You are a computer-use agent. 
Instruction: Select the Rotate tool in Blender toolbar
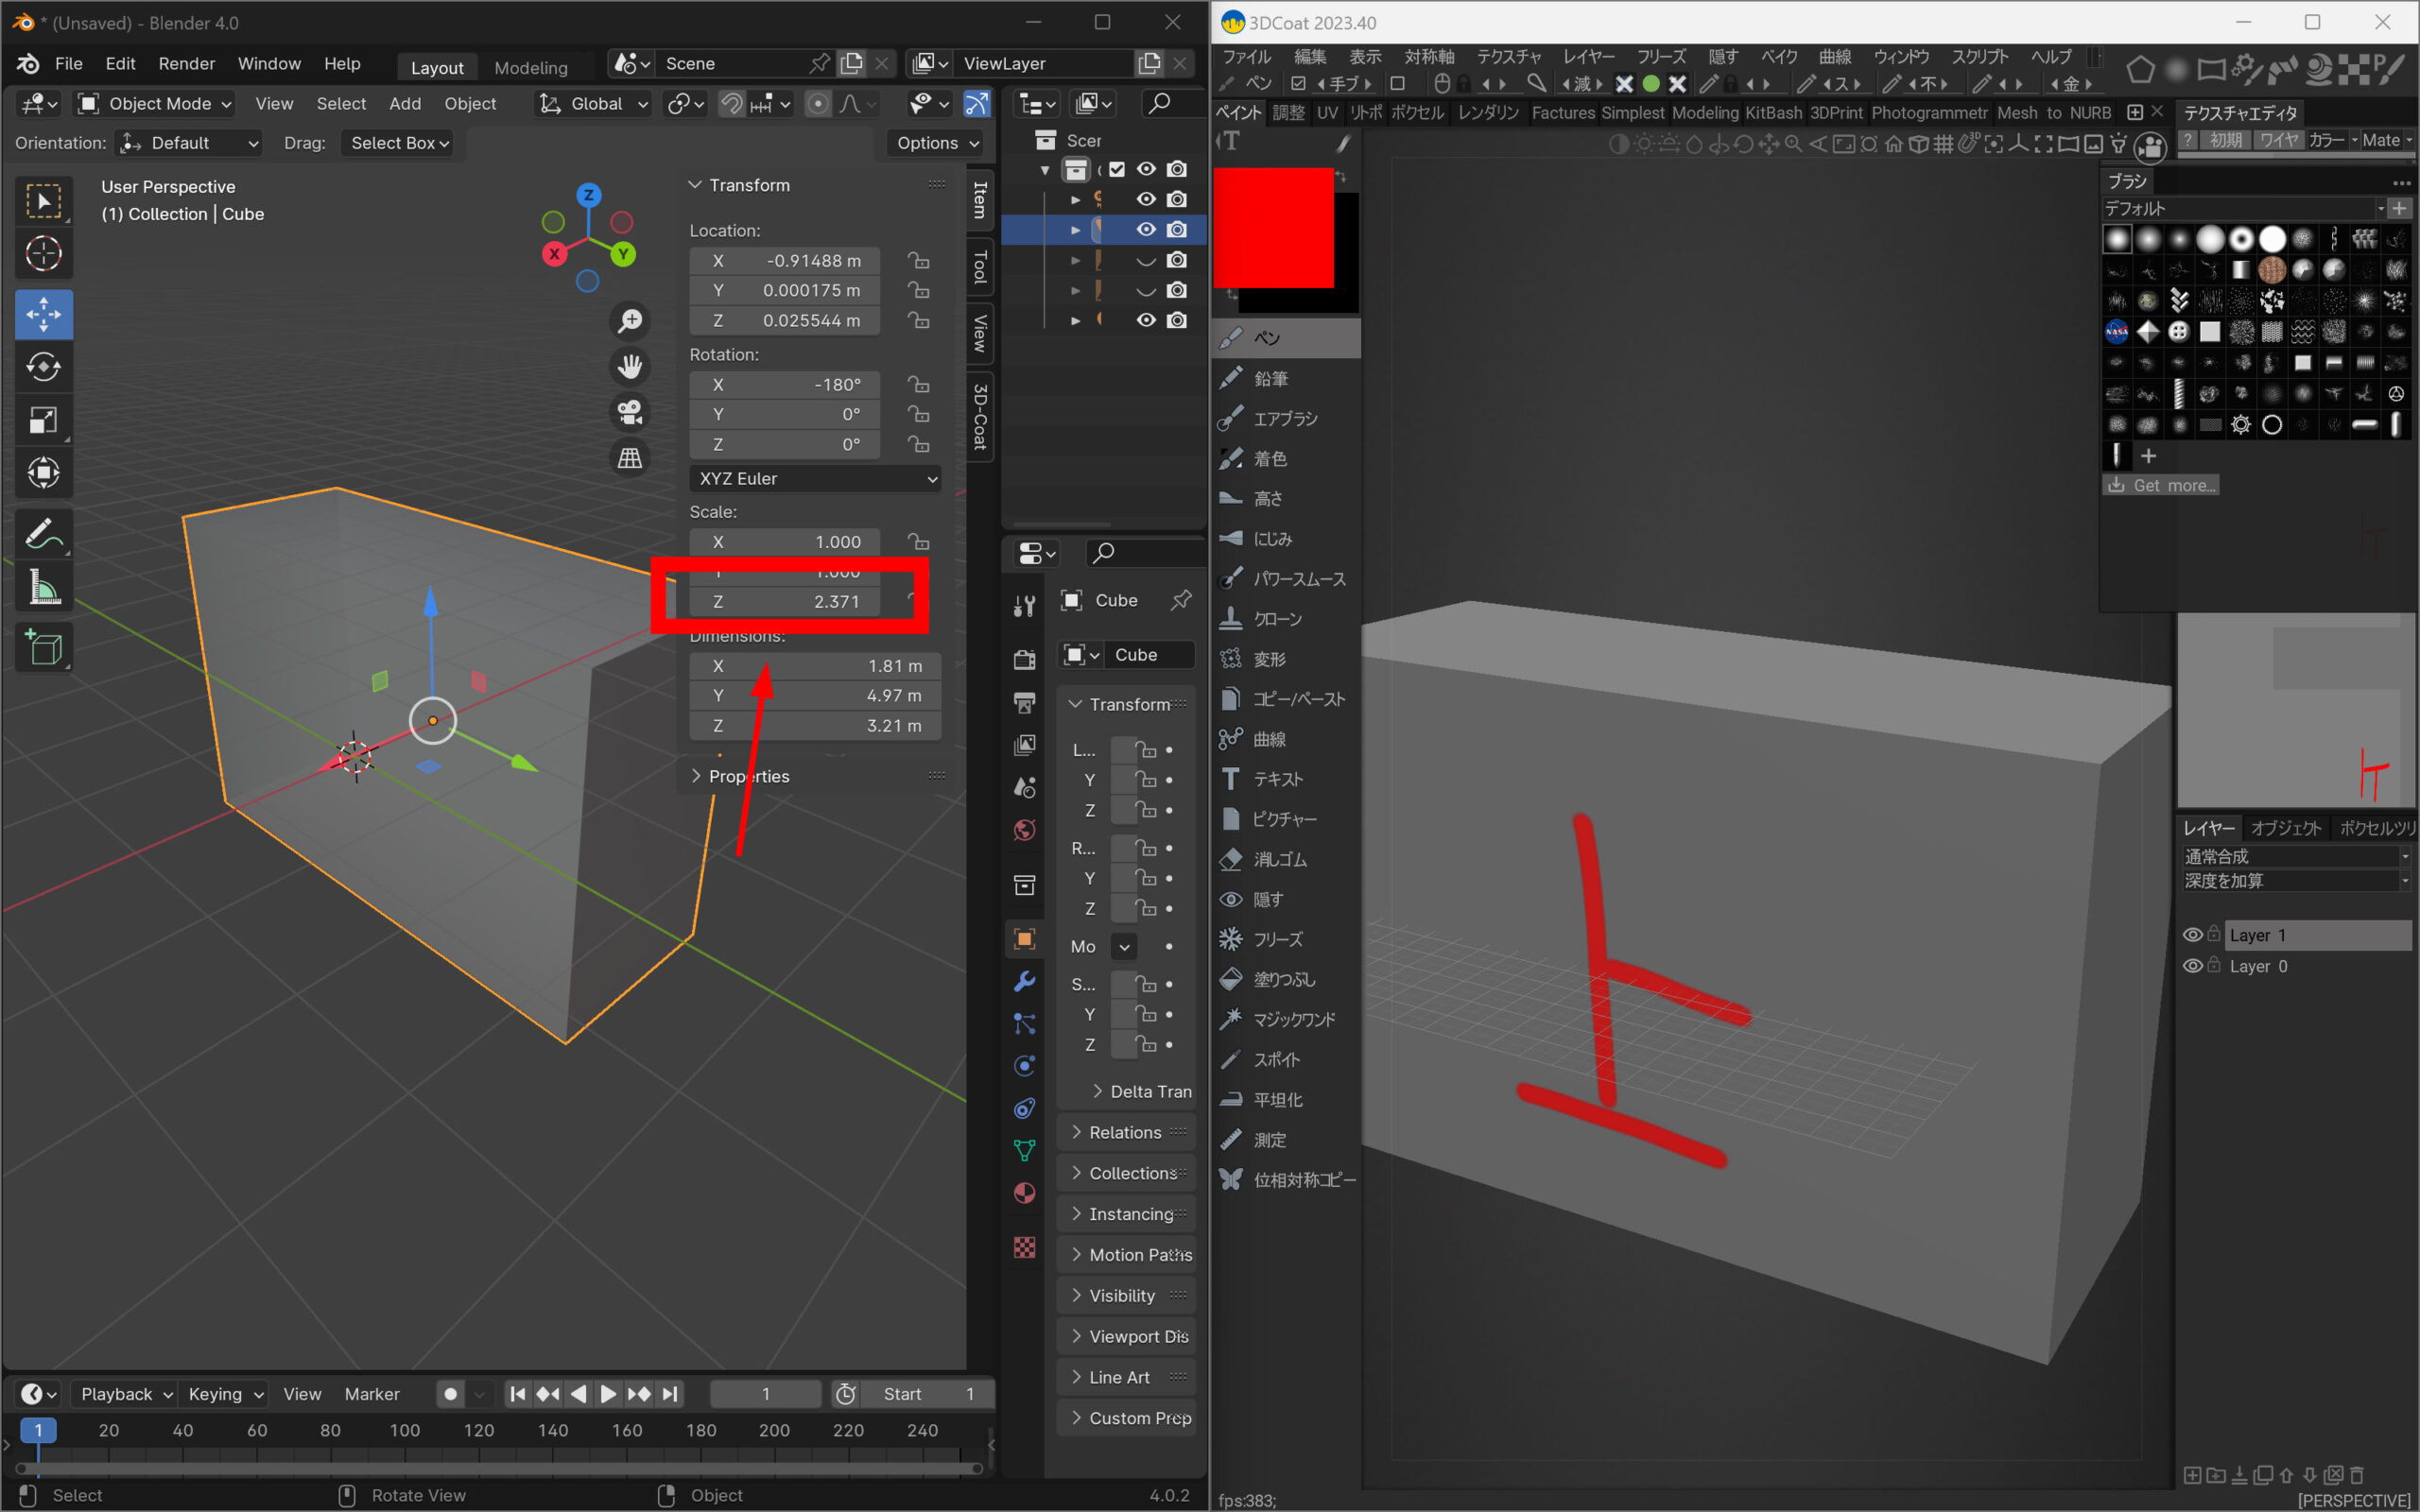click(43, 367)
